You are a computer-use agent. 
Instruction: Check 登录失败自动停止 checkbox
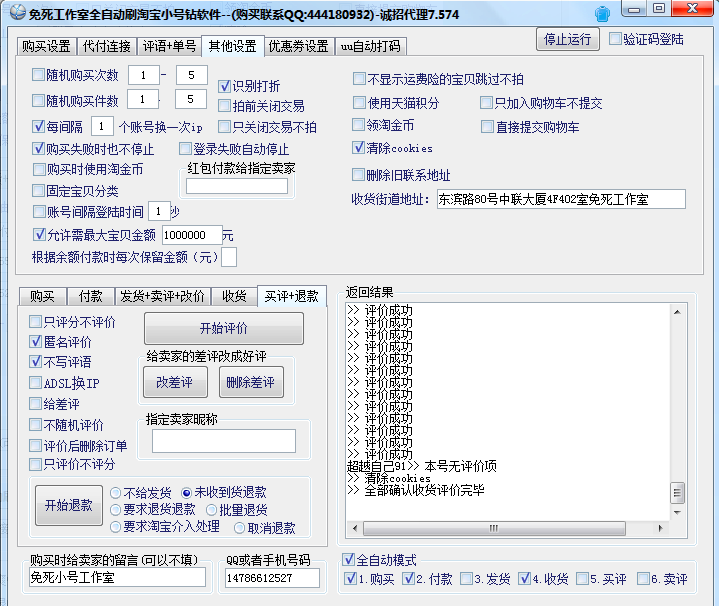pyautogui.click(x=185, y=148)
